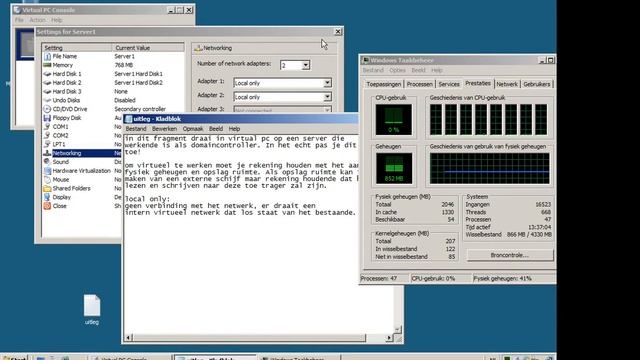Screen dimensions: 640x360
Task: Click the CPU-gebruik meter
Action: coord(393,120)
